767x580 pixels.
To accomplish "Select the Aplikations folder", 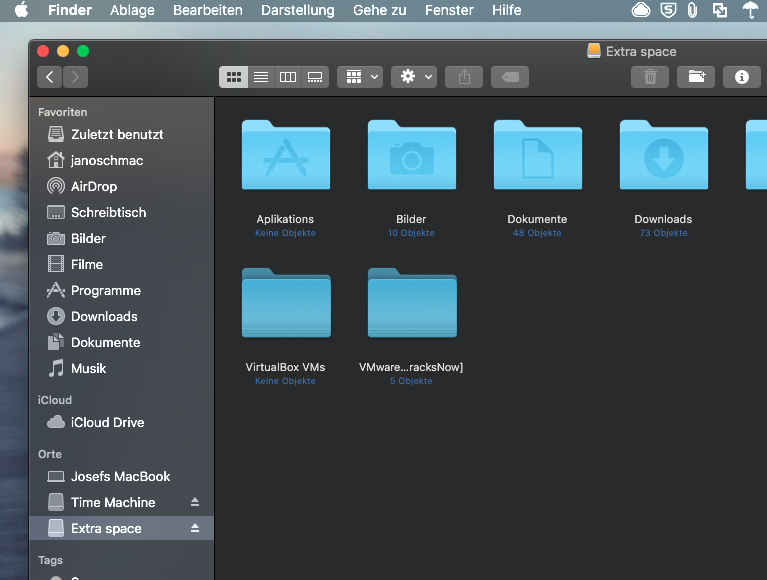I will pyautogui.click(x=286, y=155).
